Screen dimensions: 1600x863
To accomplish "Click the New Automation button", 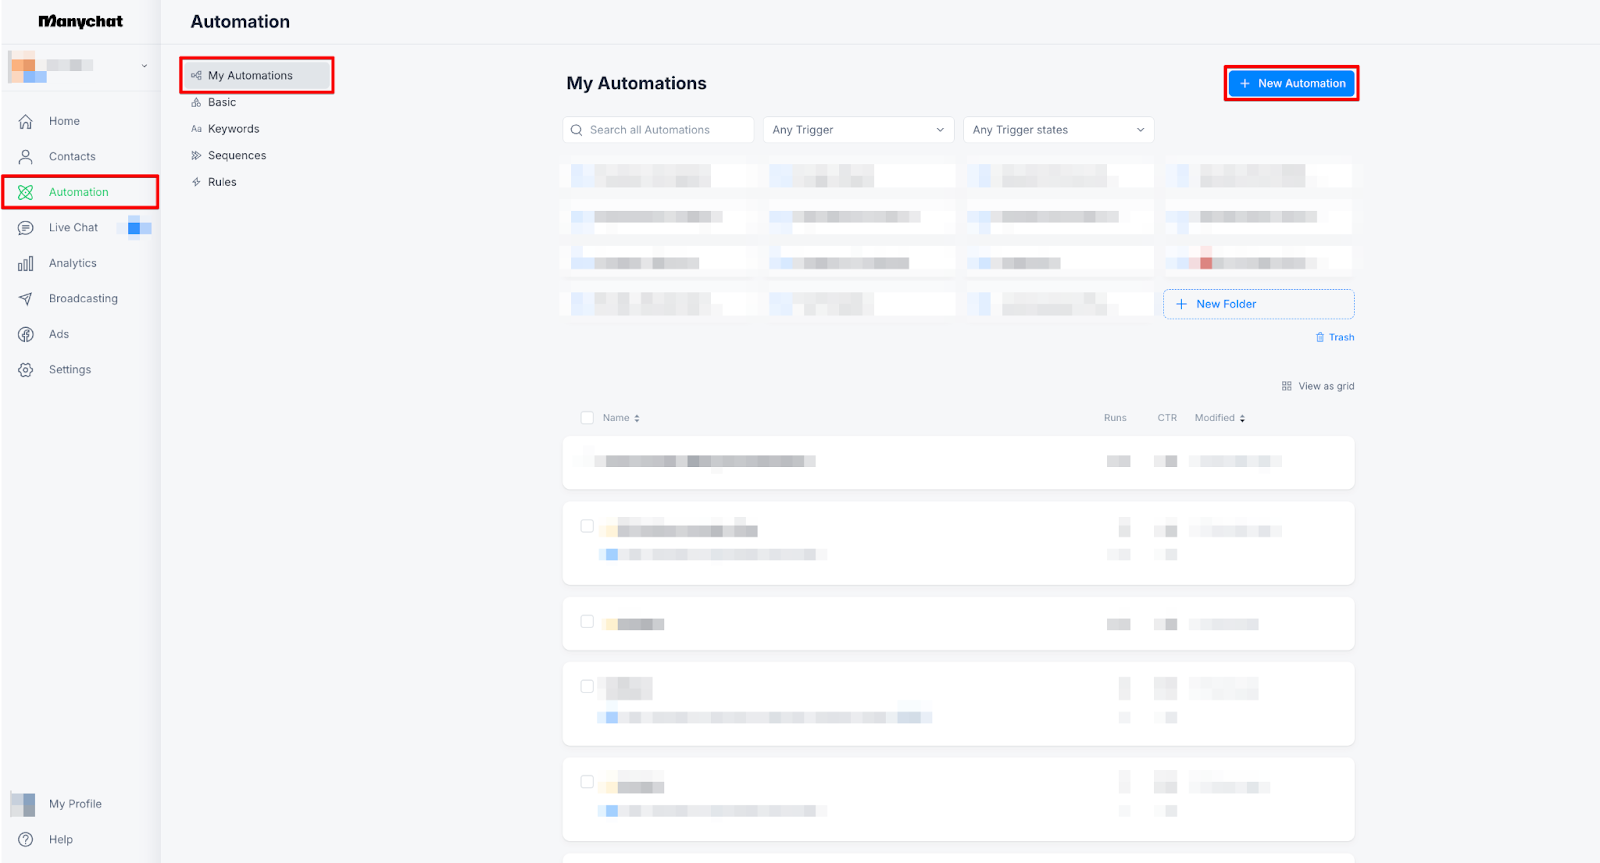I will [1291, 83].
